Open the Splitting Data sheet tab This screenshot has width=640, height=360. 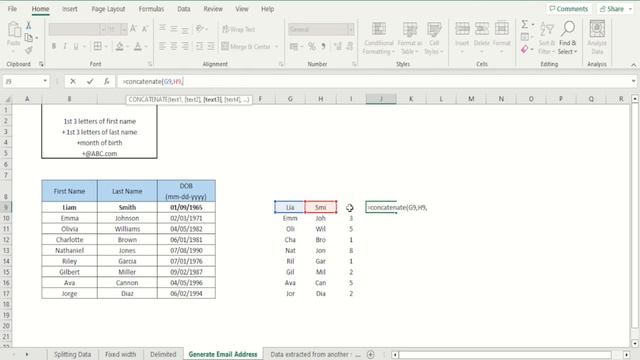click(72, 354)
